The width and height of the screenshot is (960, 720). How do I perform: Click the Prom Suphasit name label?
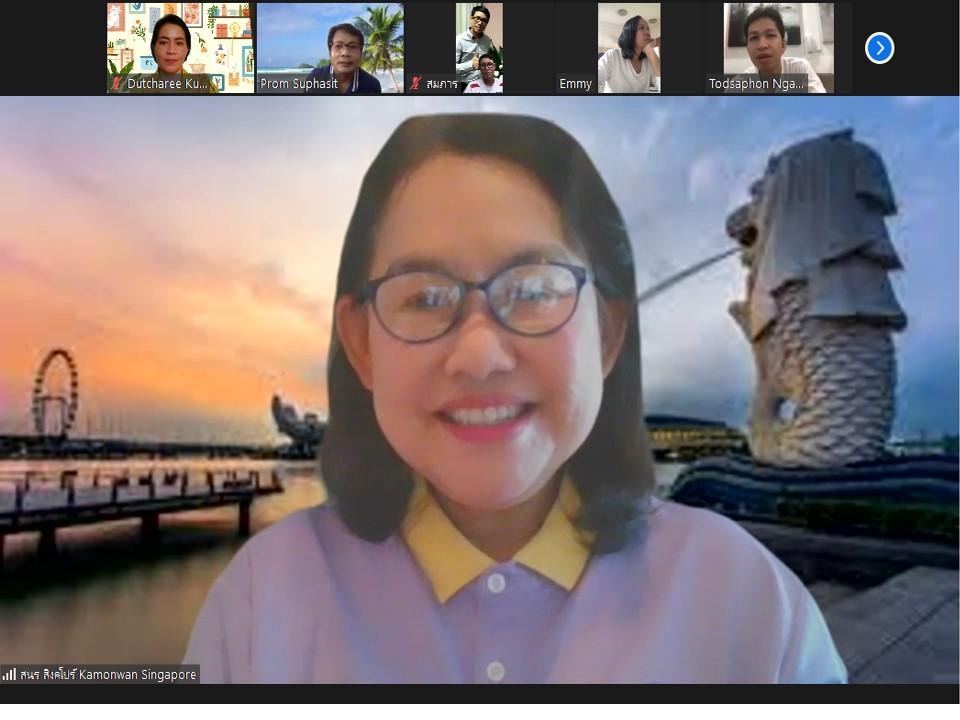point(299,84)
